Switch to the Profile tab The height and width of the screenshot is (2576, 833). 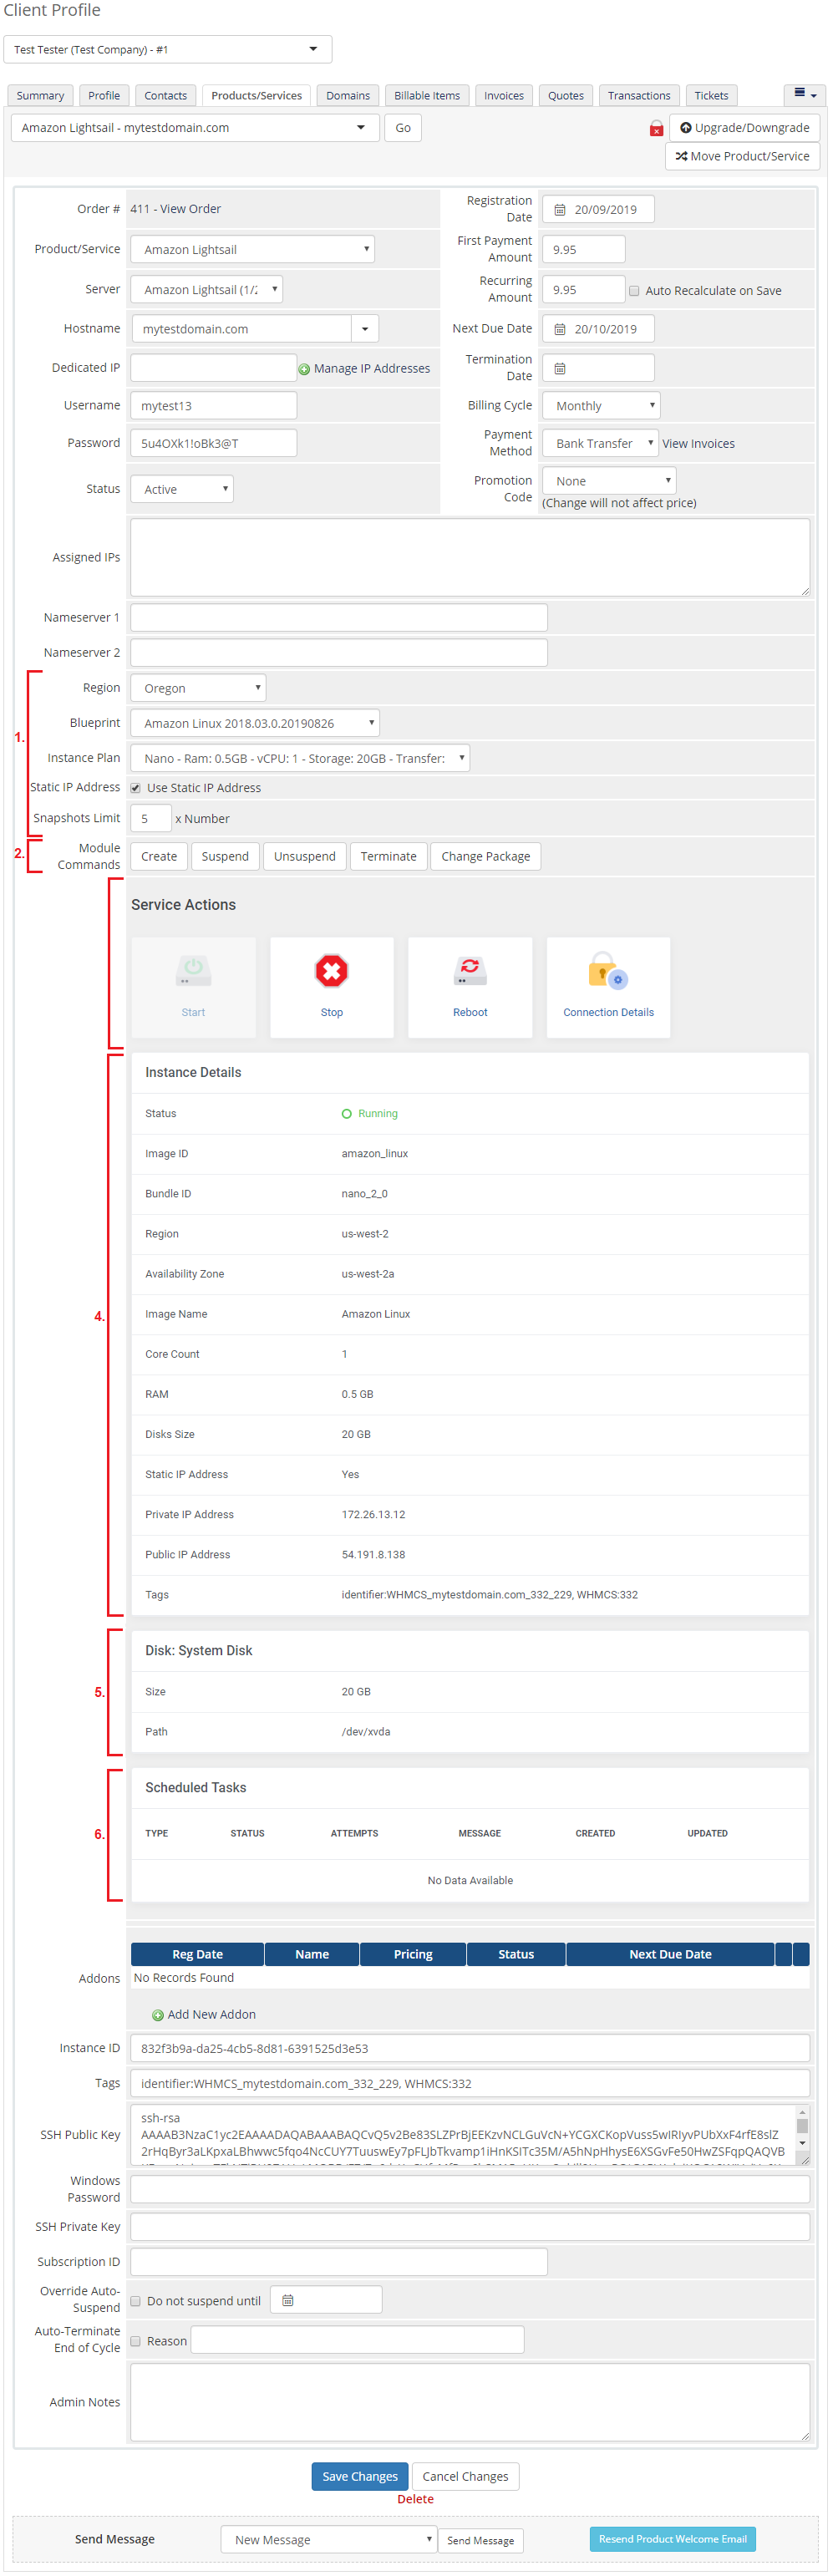point(104,95)
